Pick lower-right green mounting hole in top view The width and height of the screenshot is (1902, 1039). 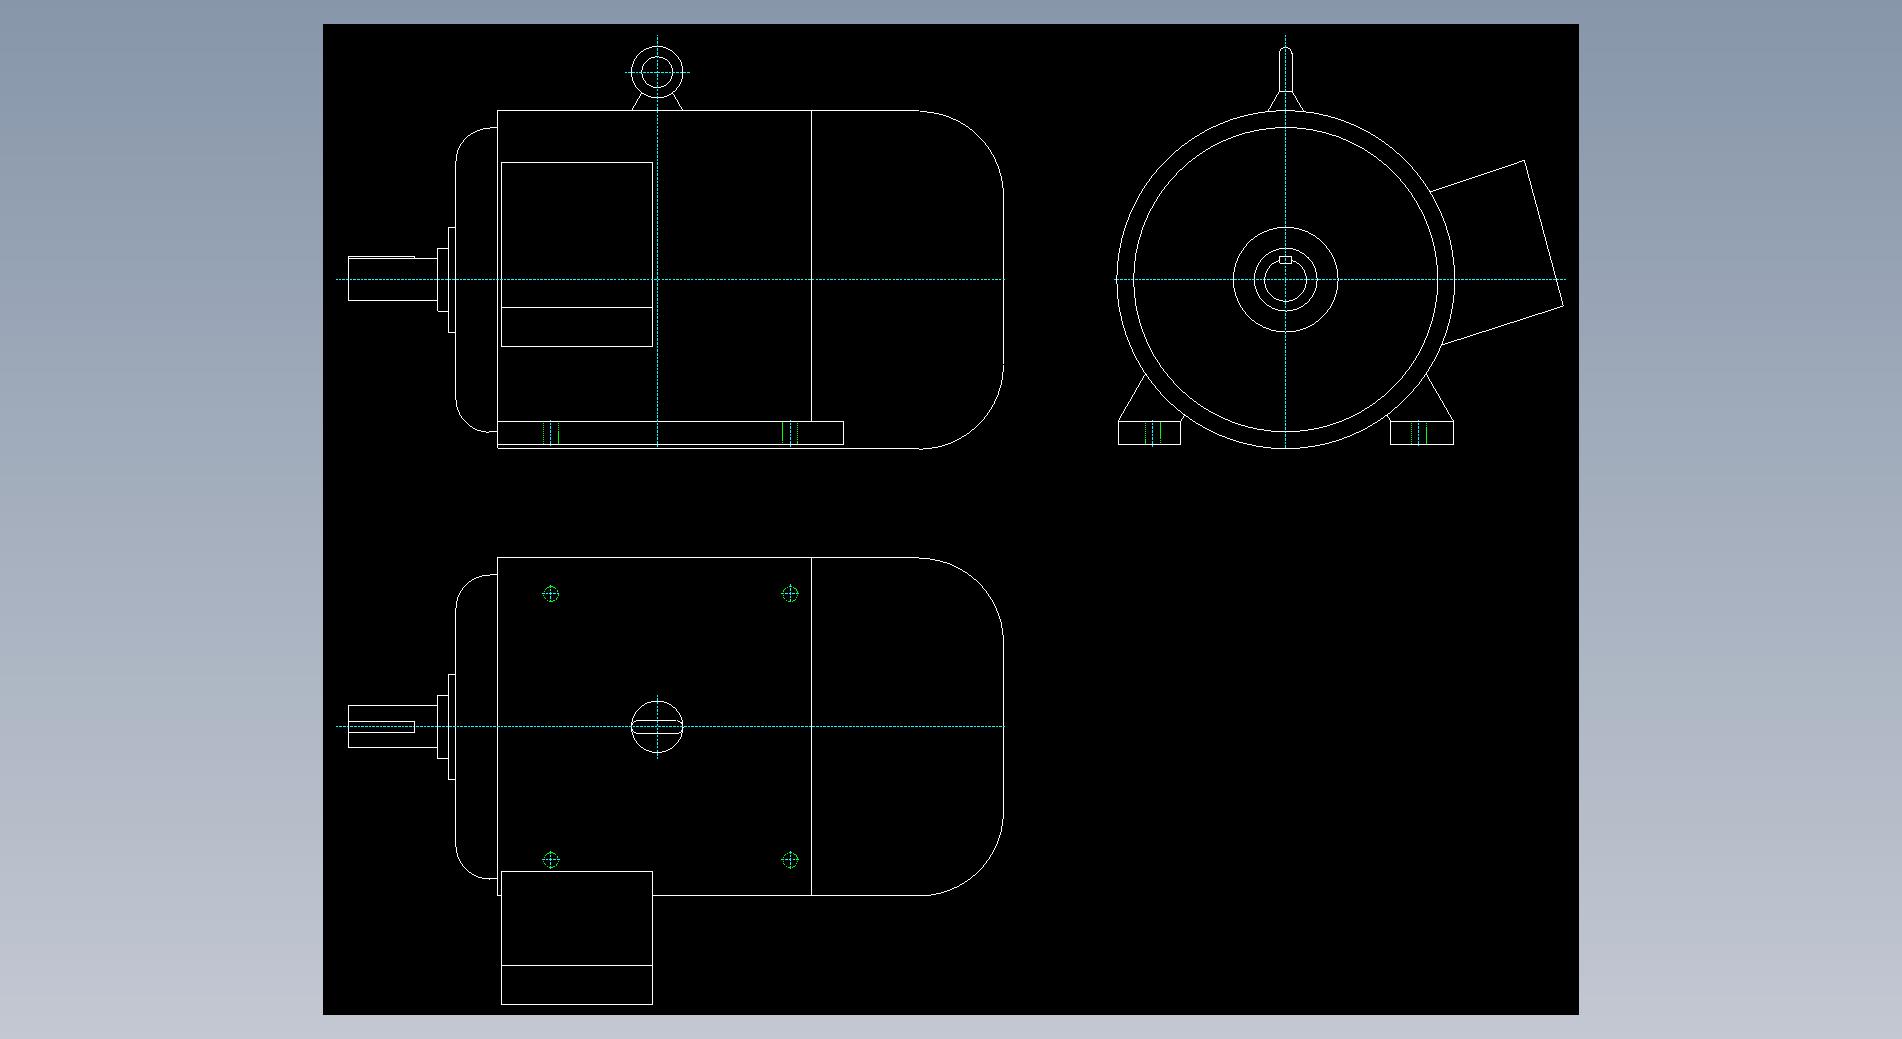(790, 860)
